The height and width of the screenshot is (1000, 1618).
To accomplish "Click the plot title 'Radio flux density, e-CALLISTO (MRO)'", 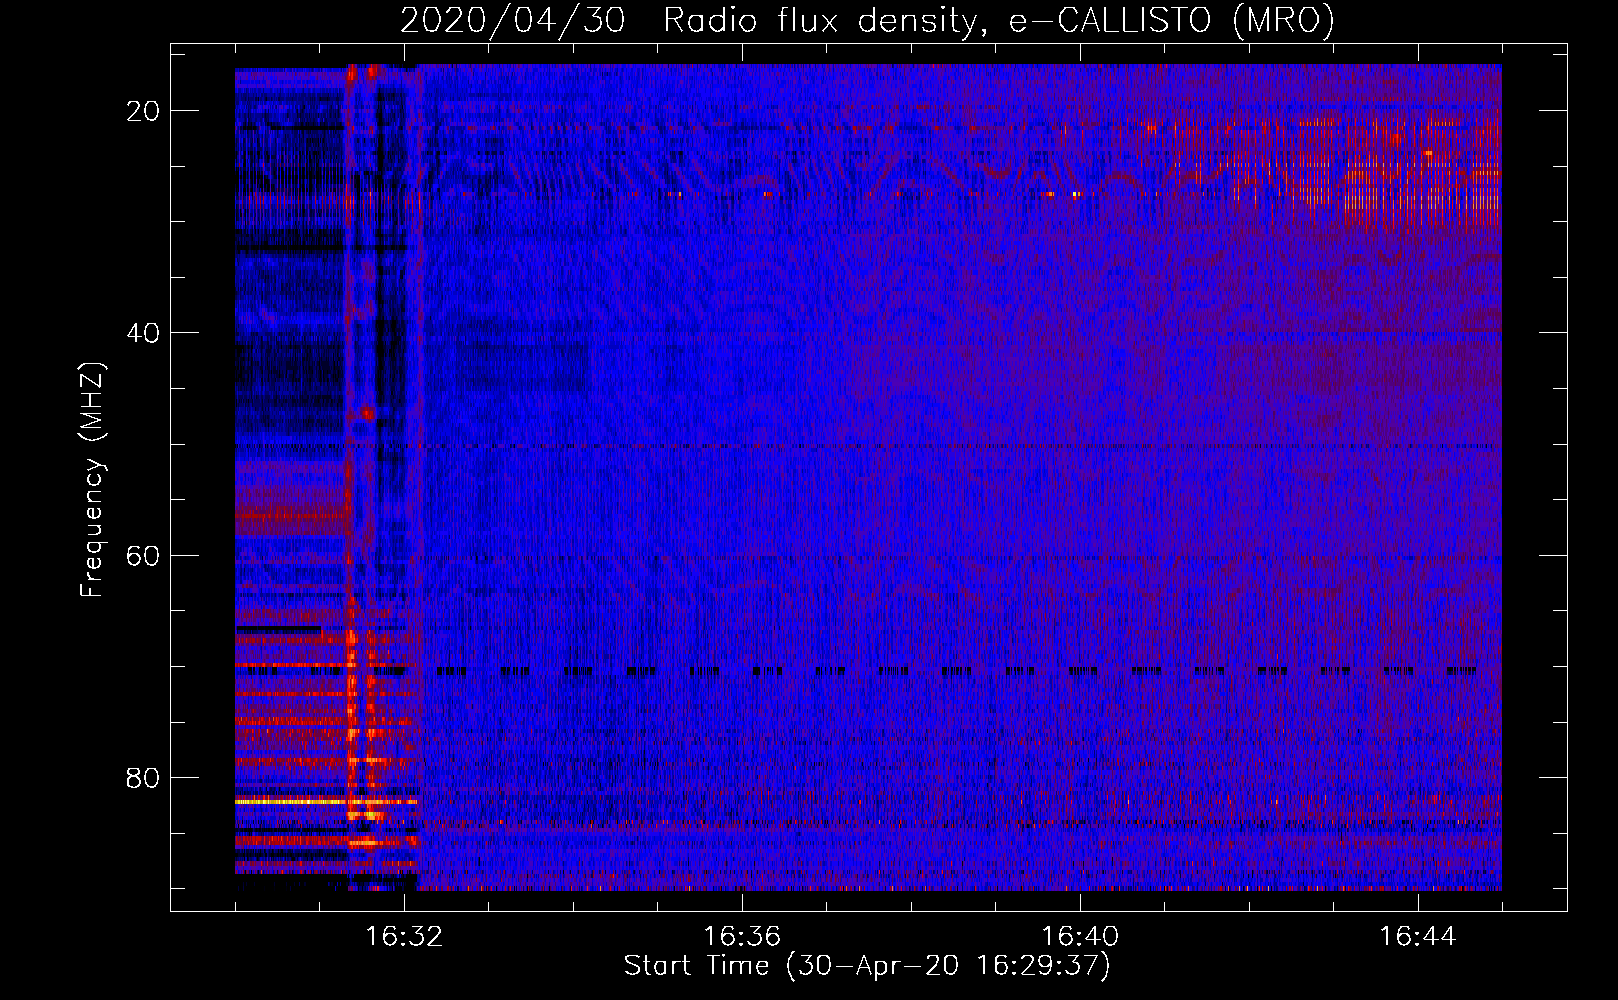I will [999, 20].
